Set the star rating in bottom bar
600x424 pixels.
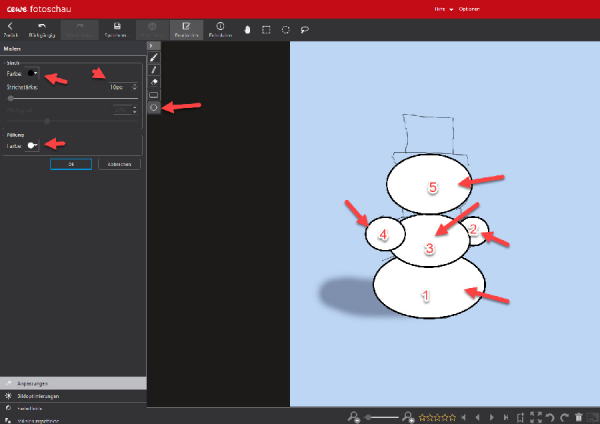point(436,416)
